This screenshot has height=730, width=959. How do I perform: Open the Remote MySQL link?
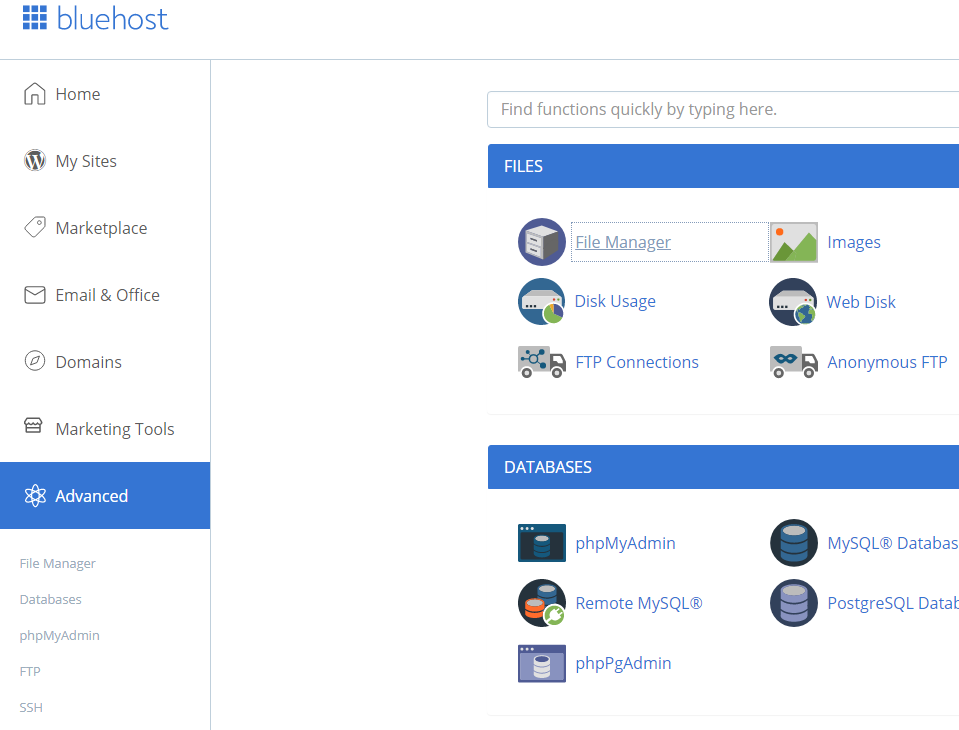point(639,603)
